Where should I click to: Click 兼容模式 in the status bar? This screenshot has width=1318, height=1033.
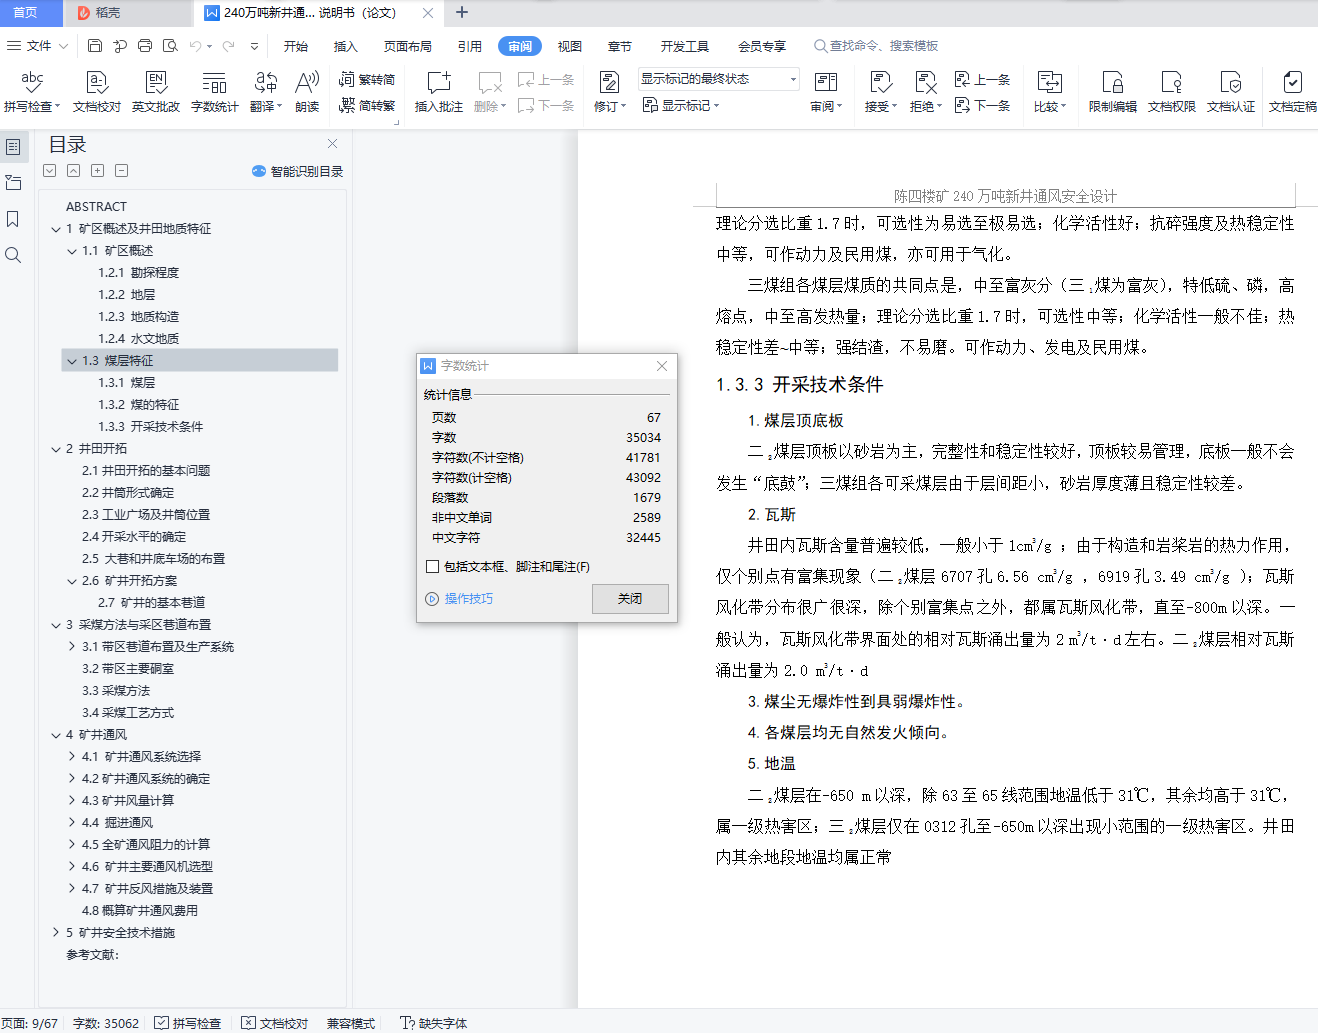point(351,1023)
